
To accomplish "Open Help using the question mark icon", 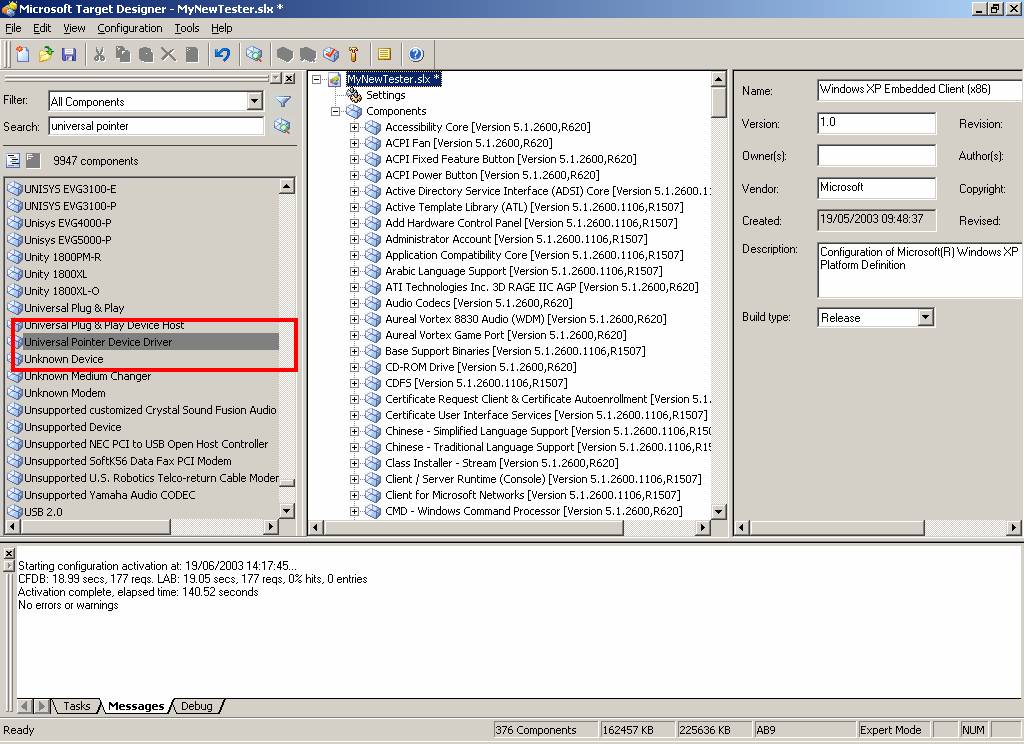I will 417,54.
